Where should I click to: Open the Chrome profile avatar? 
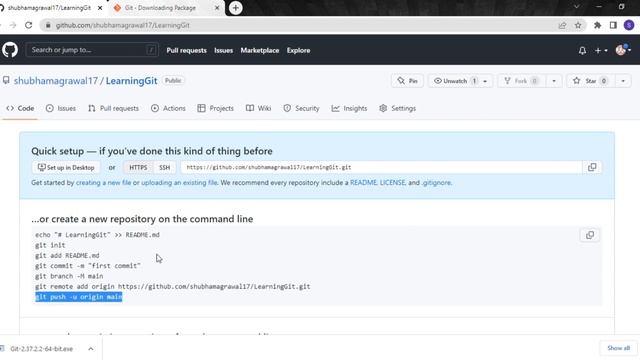click(x=629, y=25)
